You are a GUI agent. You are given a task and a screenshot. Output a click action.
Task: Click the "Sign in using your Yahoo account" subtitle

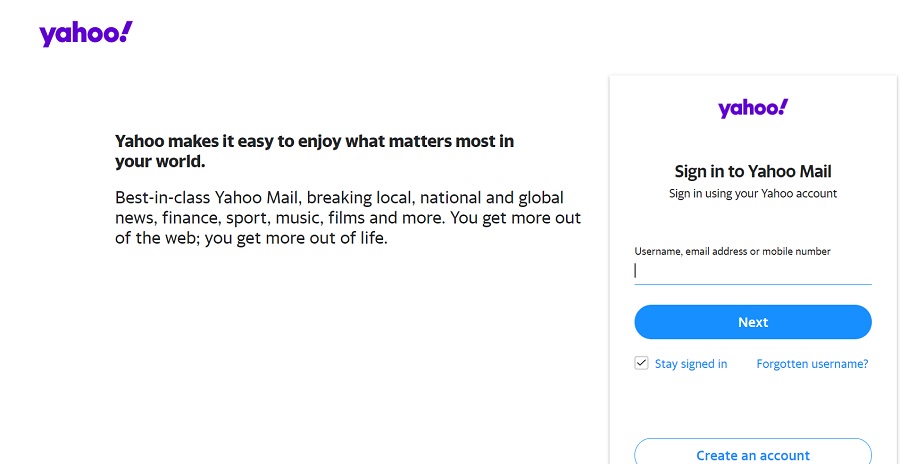pos(752,193)
